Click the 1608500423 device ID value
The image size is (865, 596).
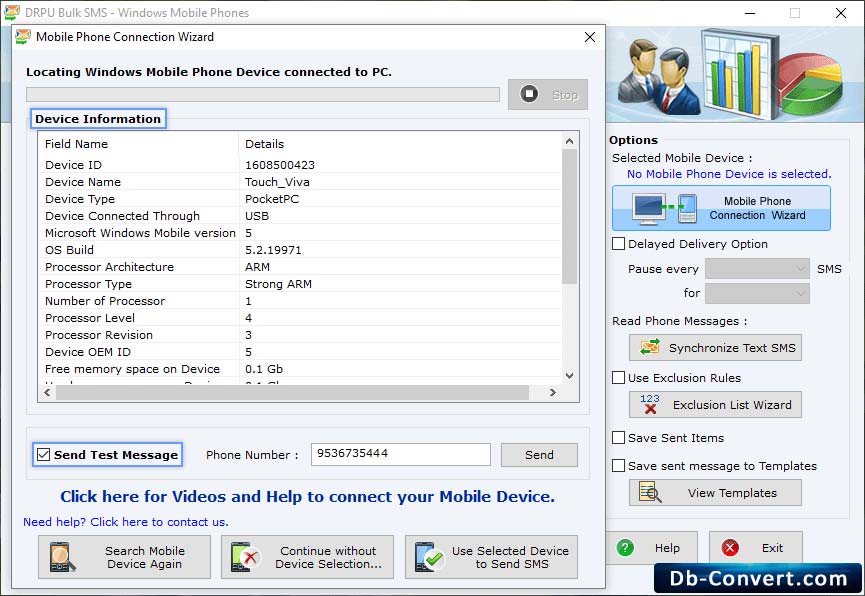tap(280, 165)
